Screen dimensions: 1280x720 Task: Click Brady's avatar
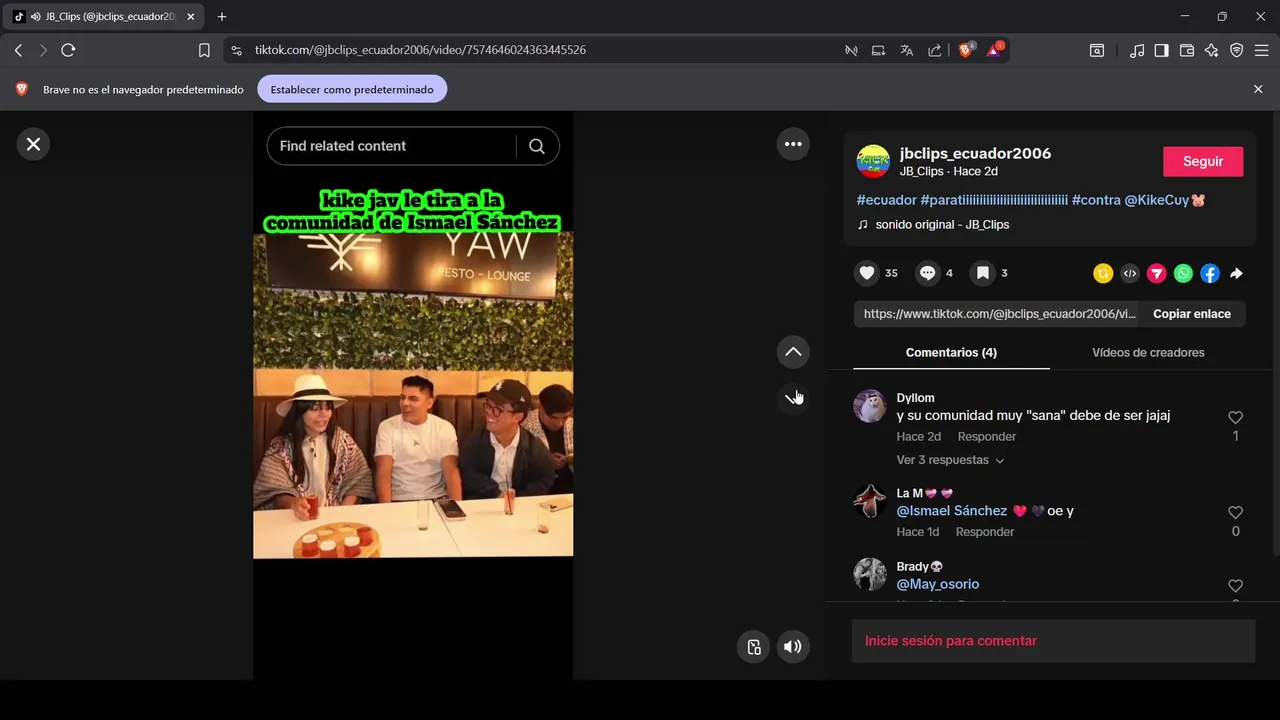click(870, 575)
